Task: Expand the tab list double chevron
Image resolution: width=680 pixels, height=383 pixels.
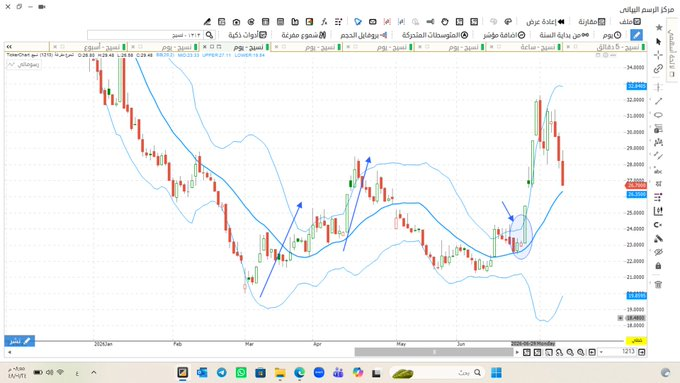Action: (x=9, y=46)
